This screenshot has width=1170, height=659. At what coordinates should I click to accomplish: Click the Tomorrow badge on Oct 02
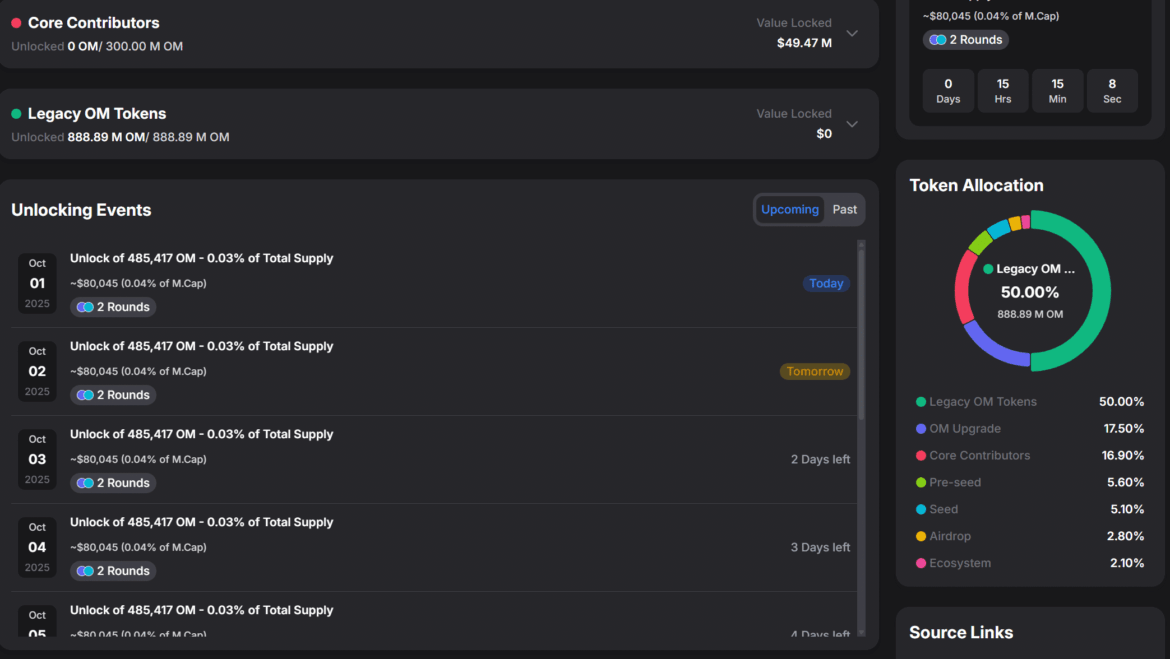click(x=815, y=372)
